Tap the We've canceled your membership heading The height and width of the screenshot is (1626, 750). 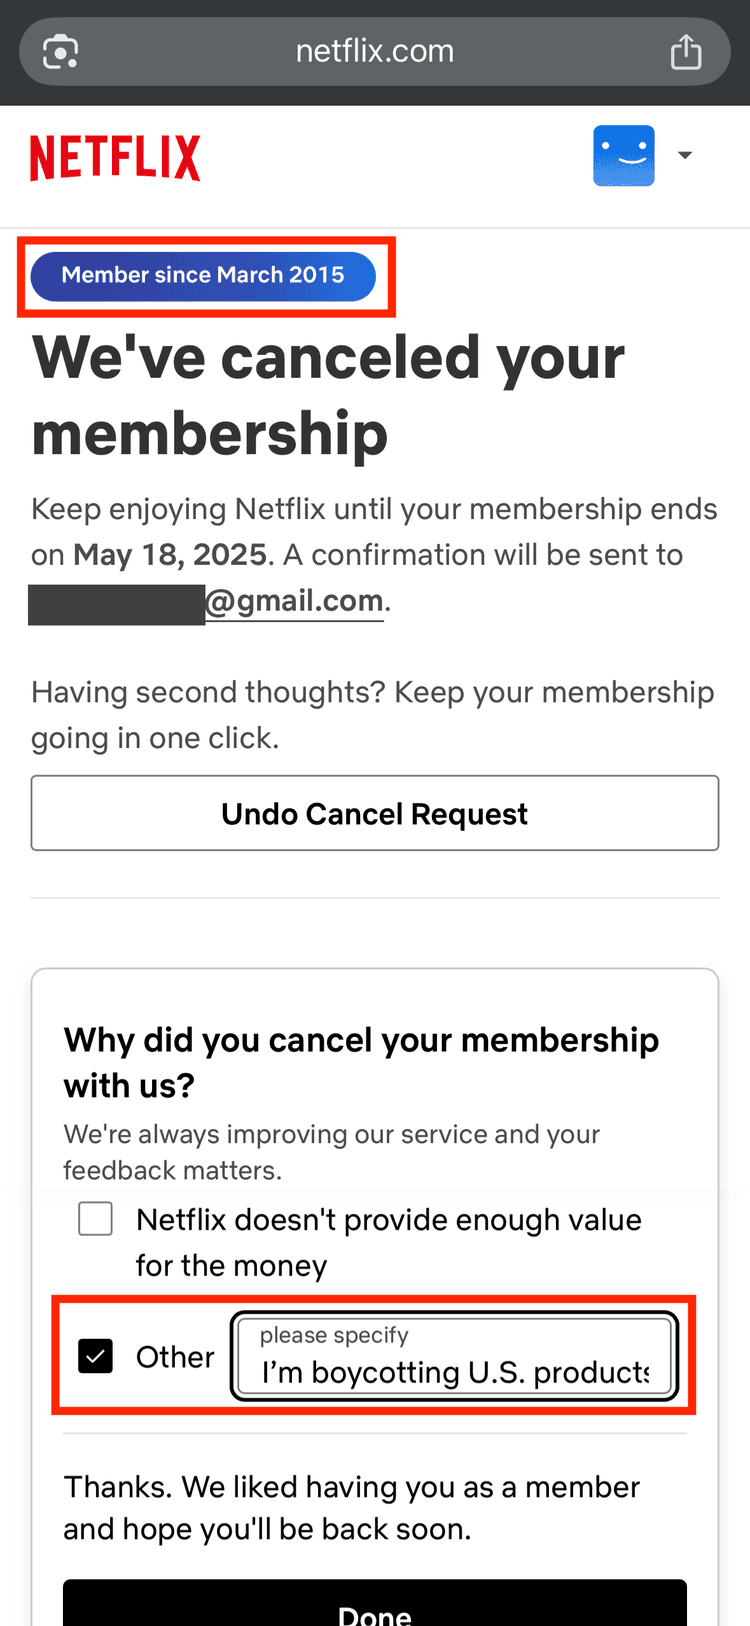coord(330,395)
